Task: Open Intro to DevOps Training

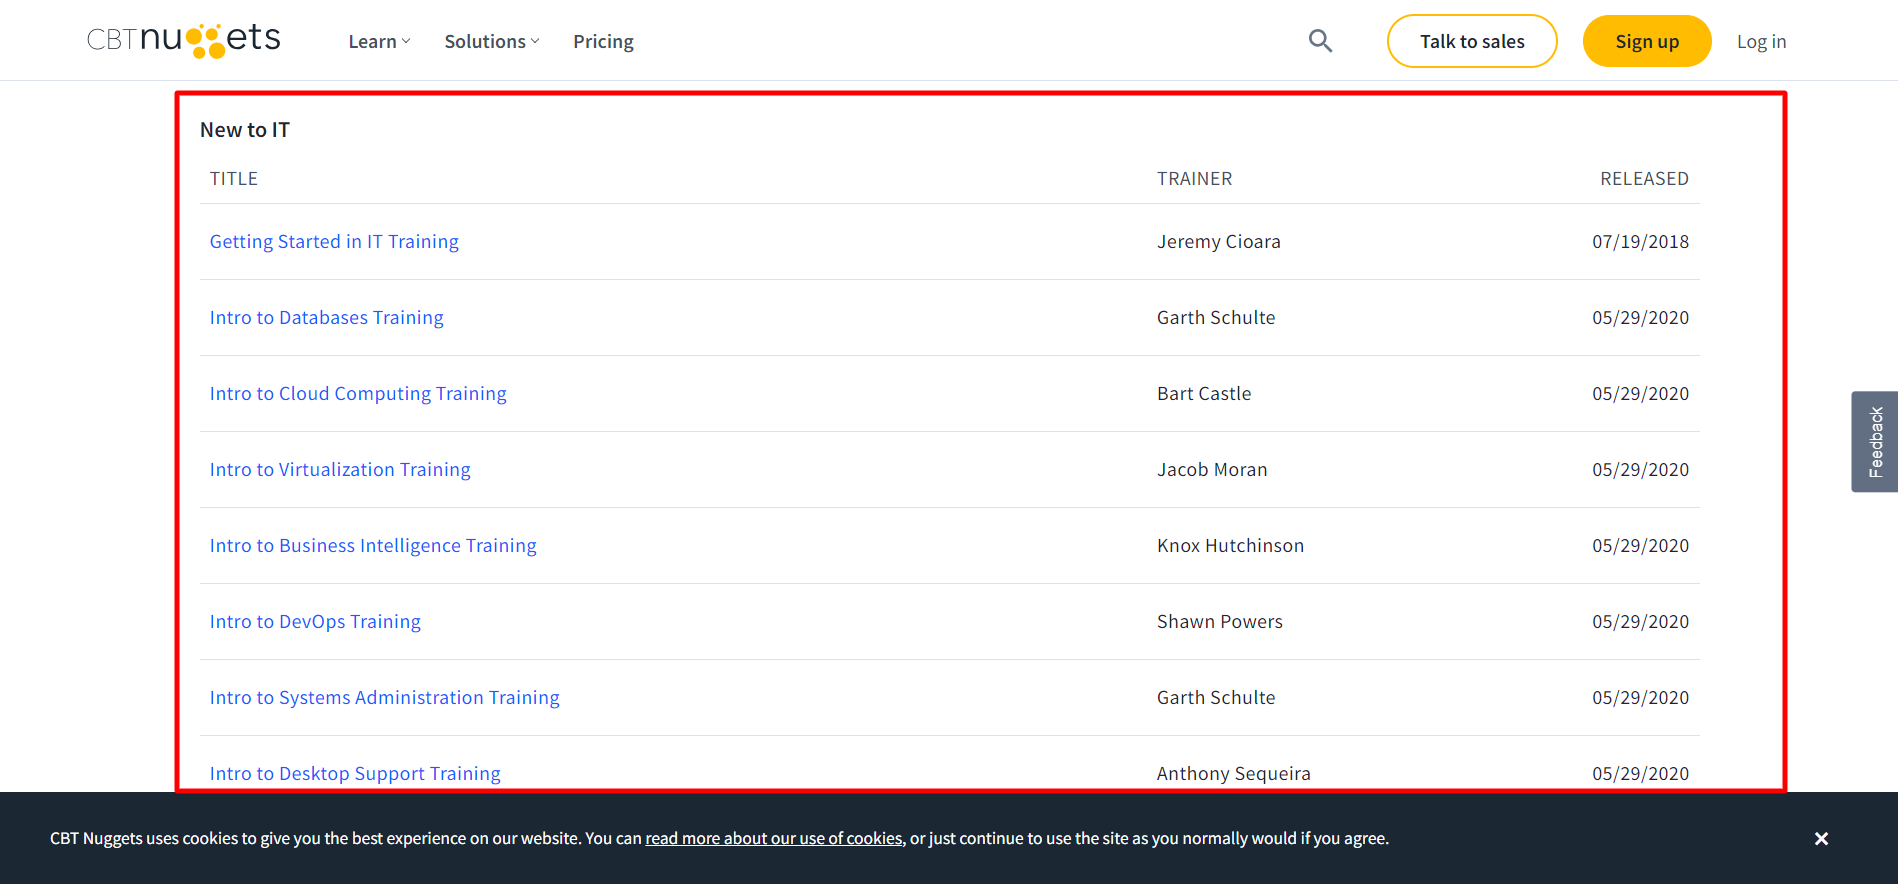Action: click(315, 622)
